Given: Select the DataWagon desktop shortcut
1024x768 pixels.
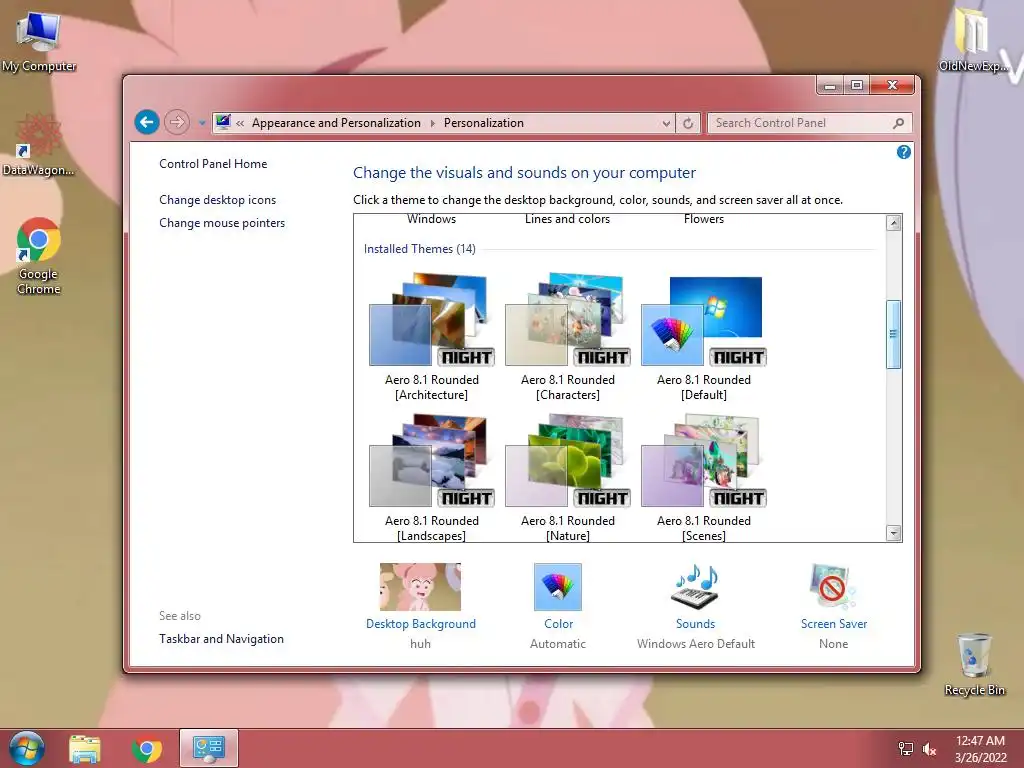Looking at the screenshot, I should pyautogui.click(x=39, y=144).
